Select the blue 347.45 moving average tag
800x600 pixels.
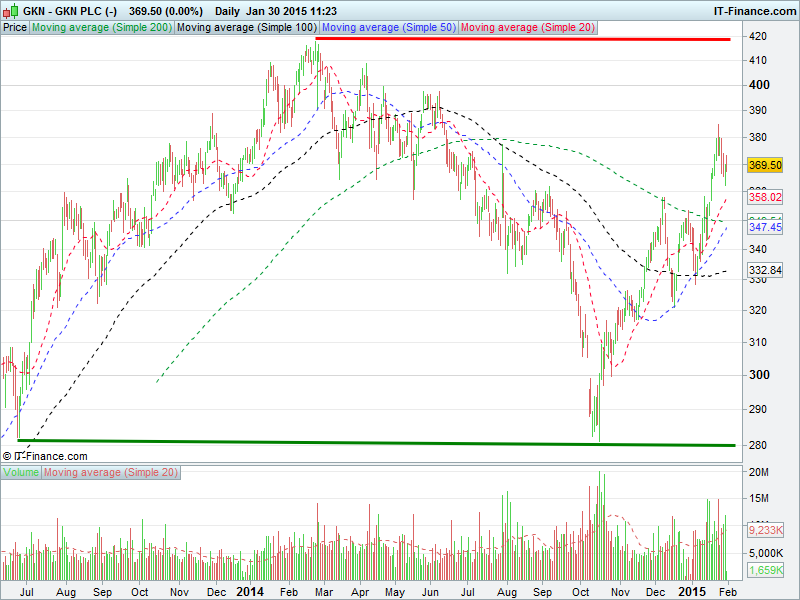point(764,228)
